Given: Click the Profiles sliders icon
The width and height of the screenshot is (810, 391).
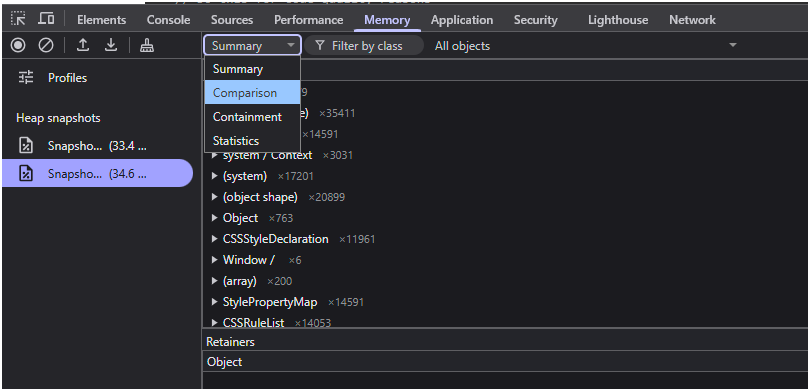Looking at the screenshot, I should [26, 77].
